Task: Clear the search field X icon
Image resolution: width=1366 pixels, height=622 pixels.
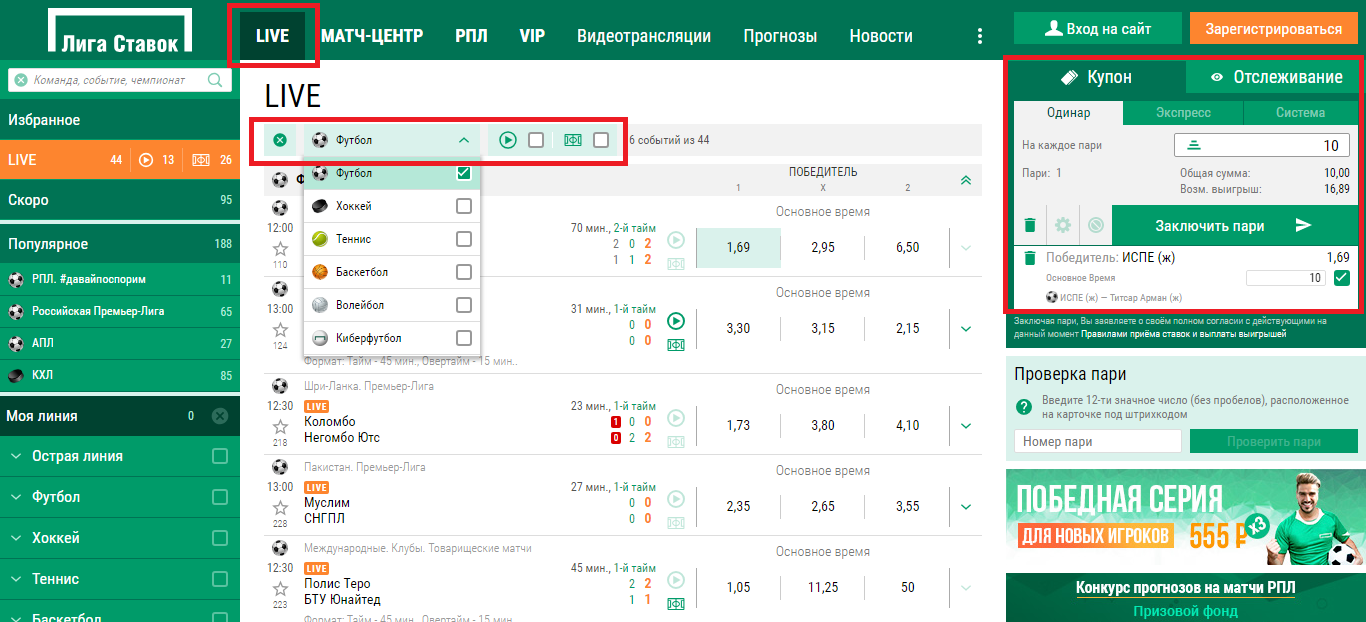Action: click(21, 80)
